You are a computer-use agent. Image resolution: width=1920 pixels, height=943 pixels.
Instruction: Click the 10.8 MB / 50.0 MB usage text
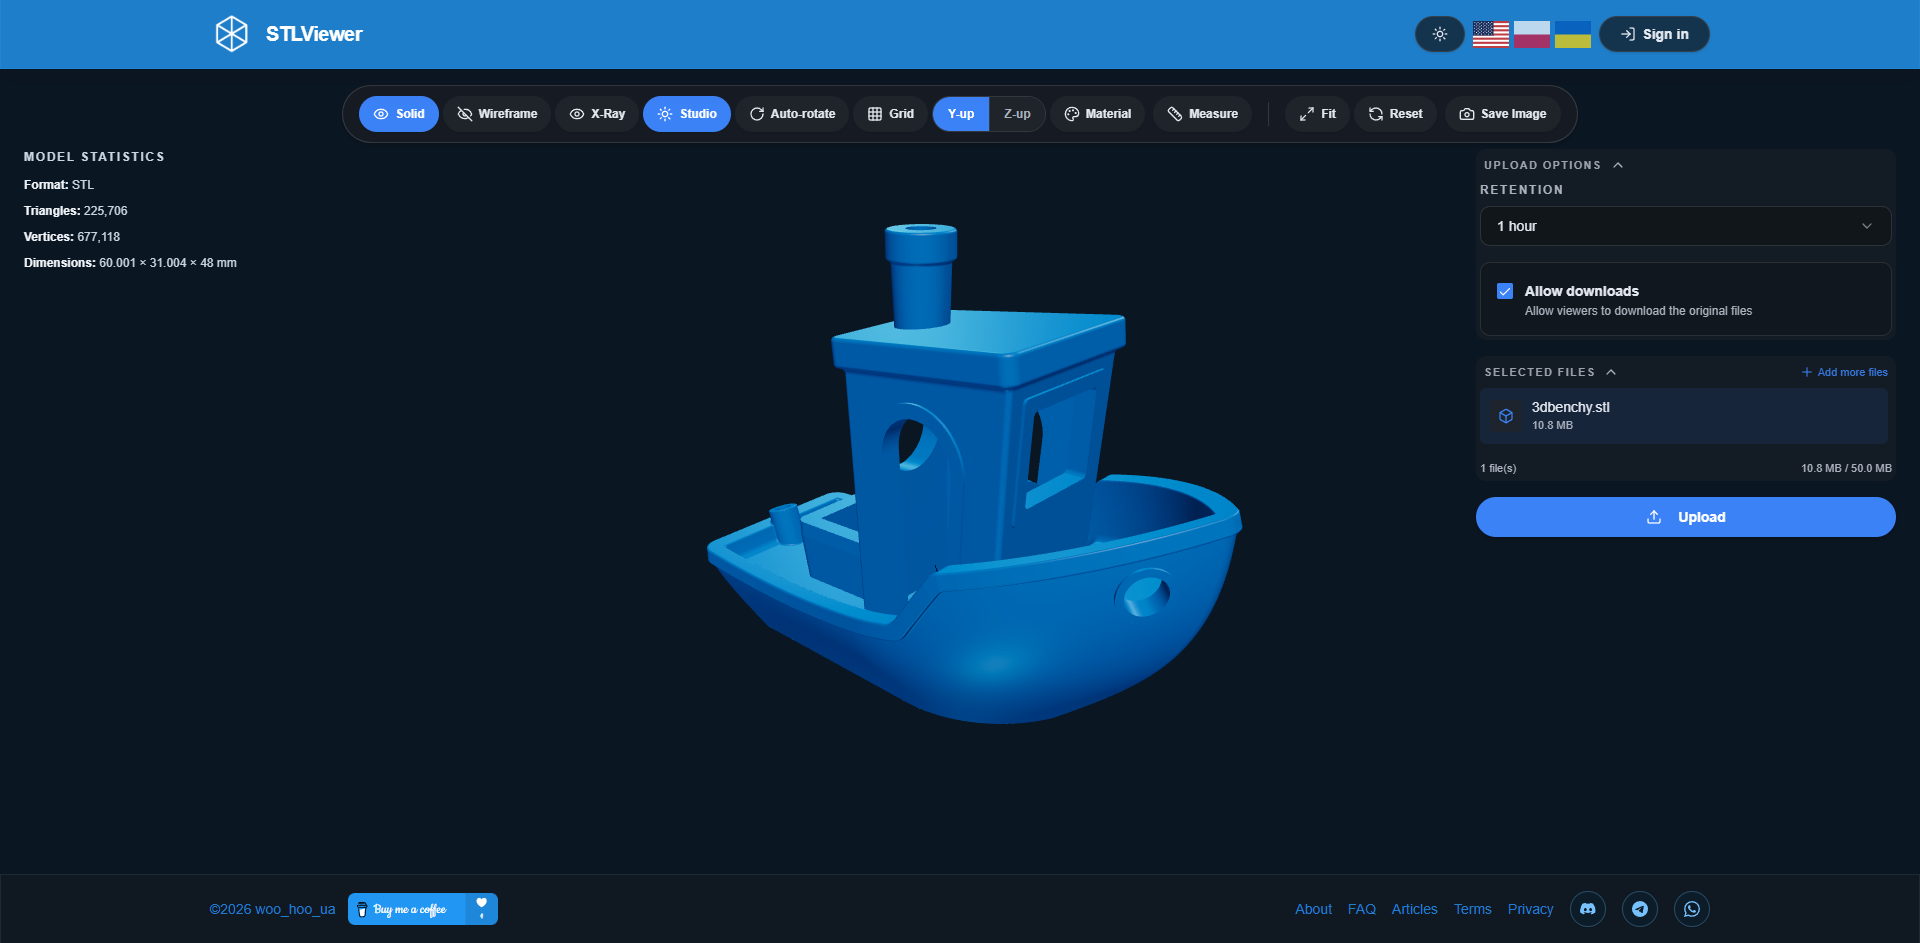(1846, 468)
